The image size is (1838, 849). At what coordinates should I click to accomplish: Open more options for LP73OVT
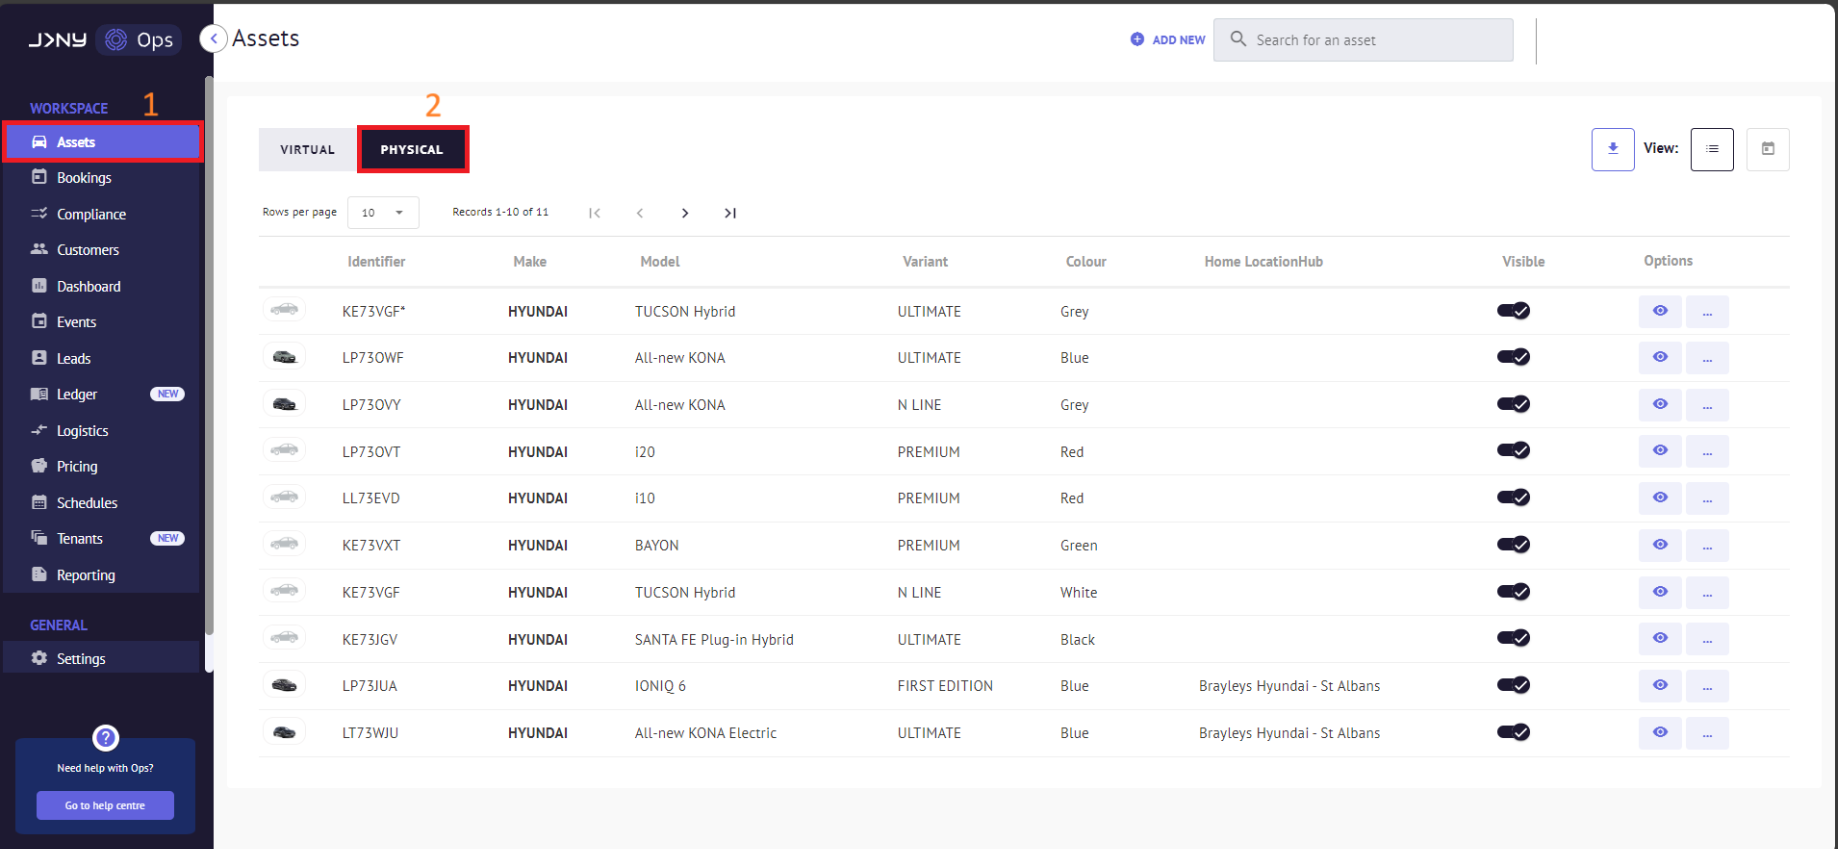tap(1707, 452)
